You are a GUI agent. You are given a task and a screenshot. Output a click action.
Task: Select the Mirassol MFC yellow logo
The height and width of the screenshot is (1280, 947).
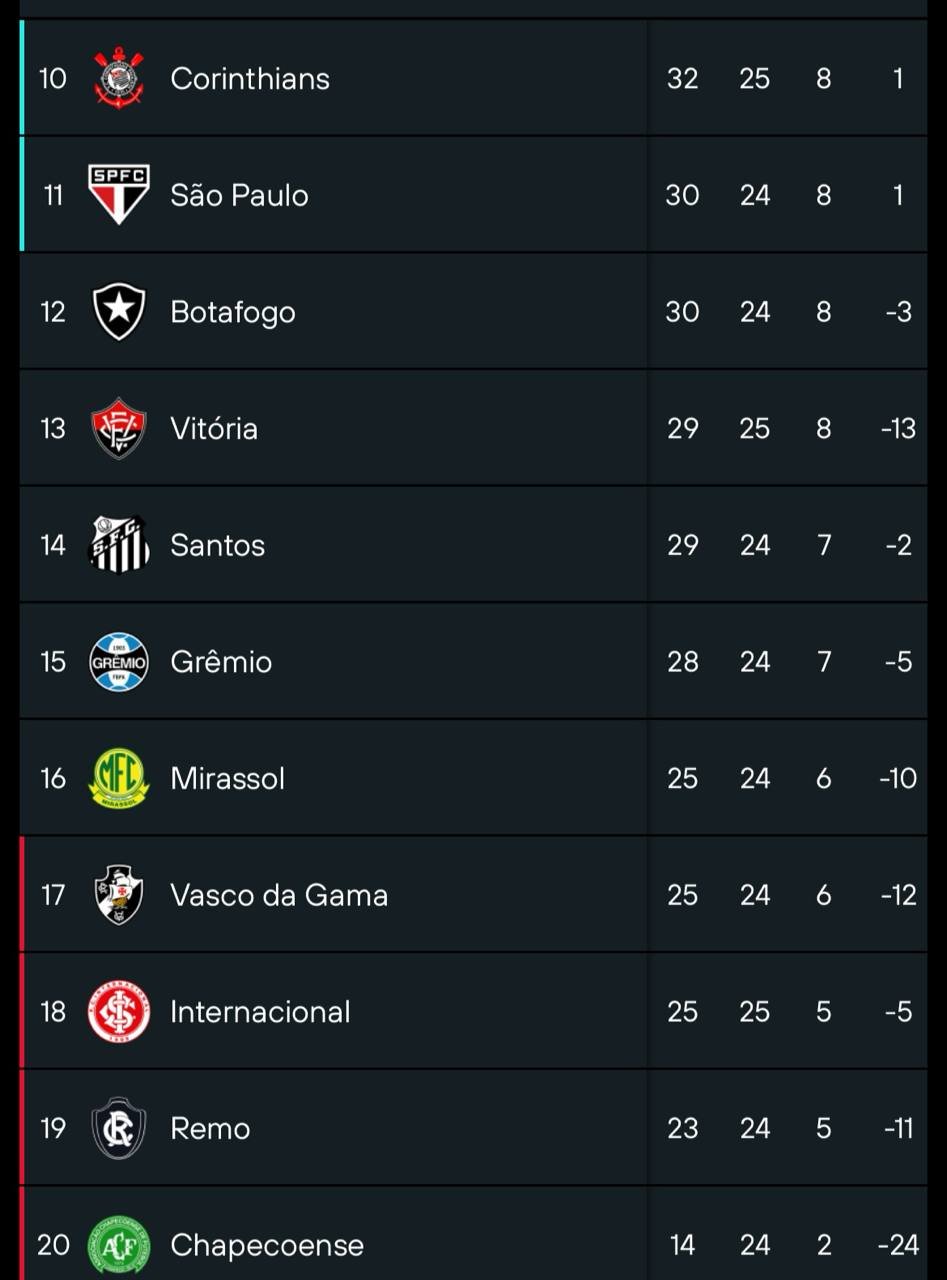(119, 778)
